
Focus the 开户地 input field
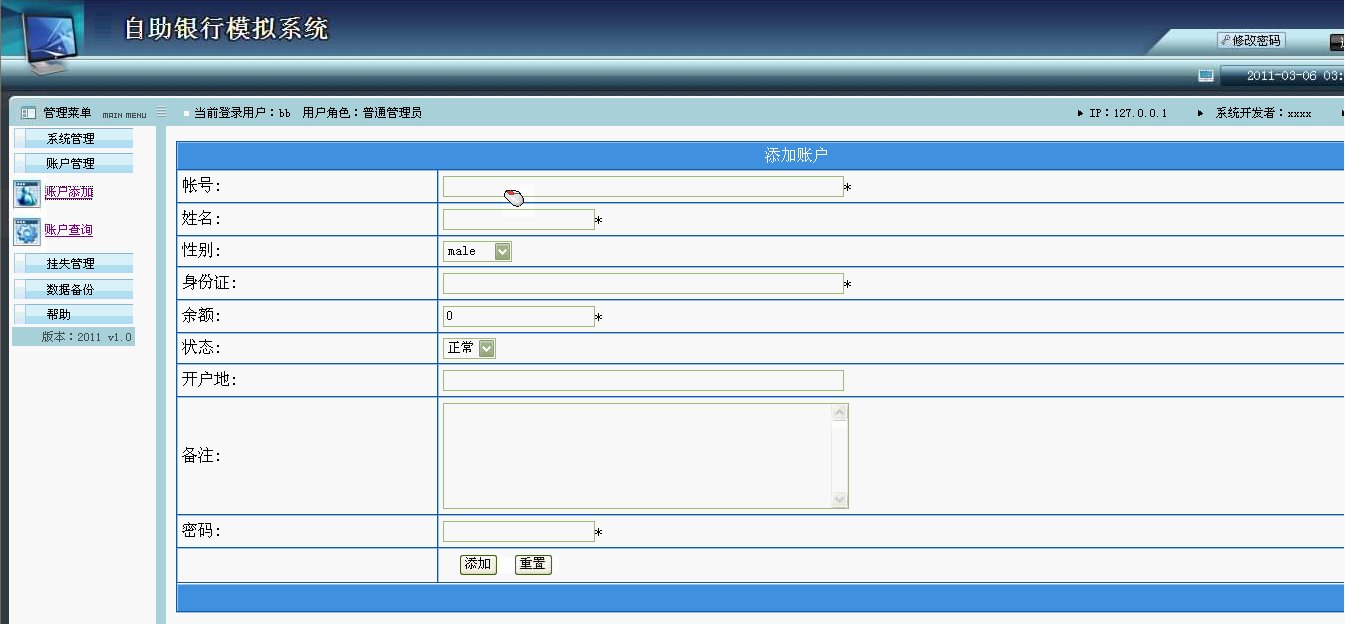point(643,380)
